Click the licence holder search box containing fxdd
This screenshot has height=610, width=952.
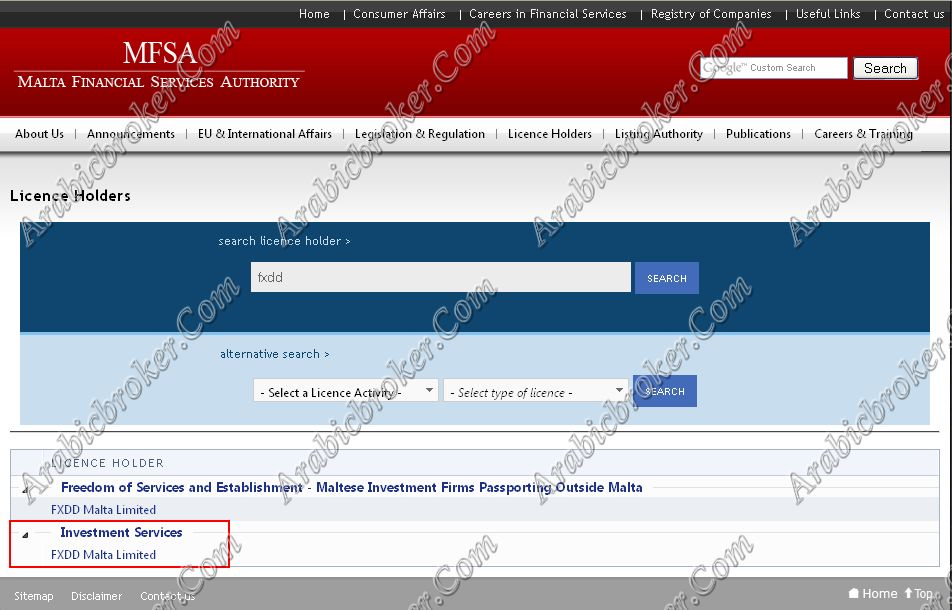[441, 277]
